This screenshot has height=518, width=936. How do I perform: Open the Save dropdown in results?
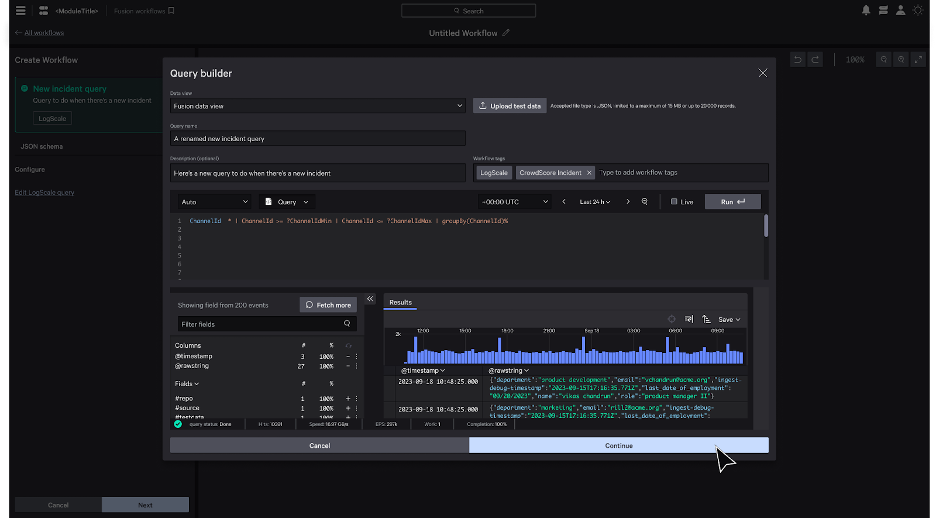point(729,319)
